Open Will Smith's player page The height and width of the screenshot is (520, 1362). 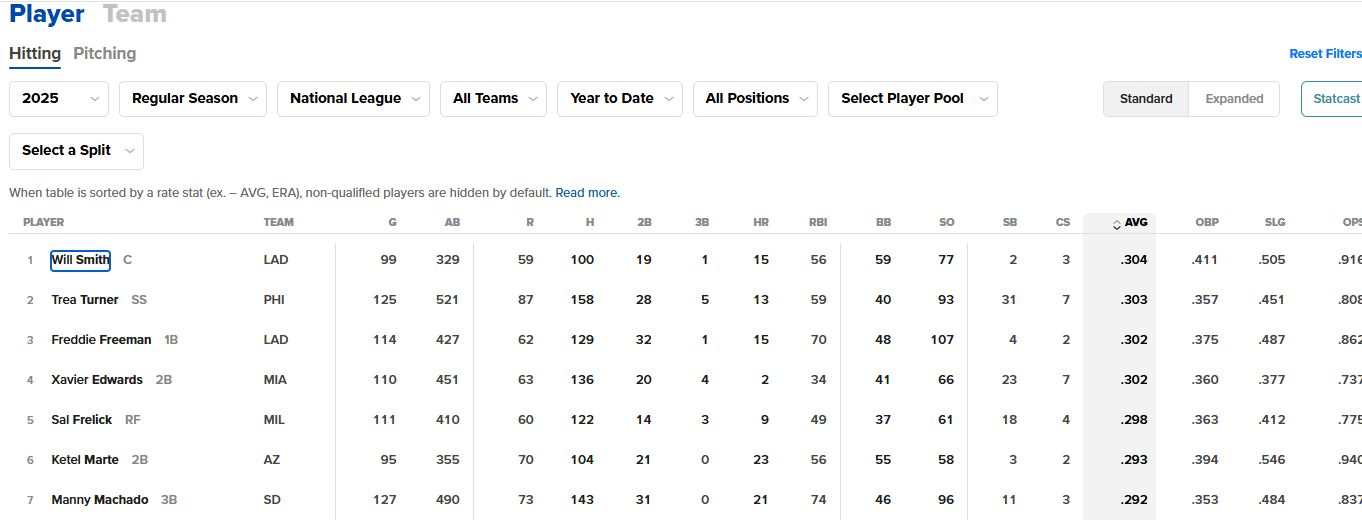point(80,260)
